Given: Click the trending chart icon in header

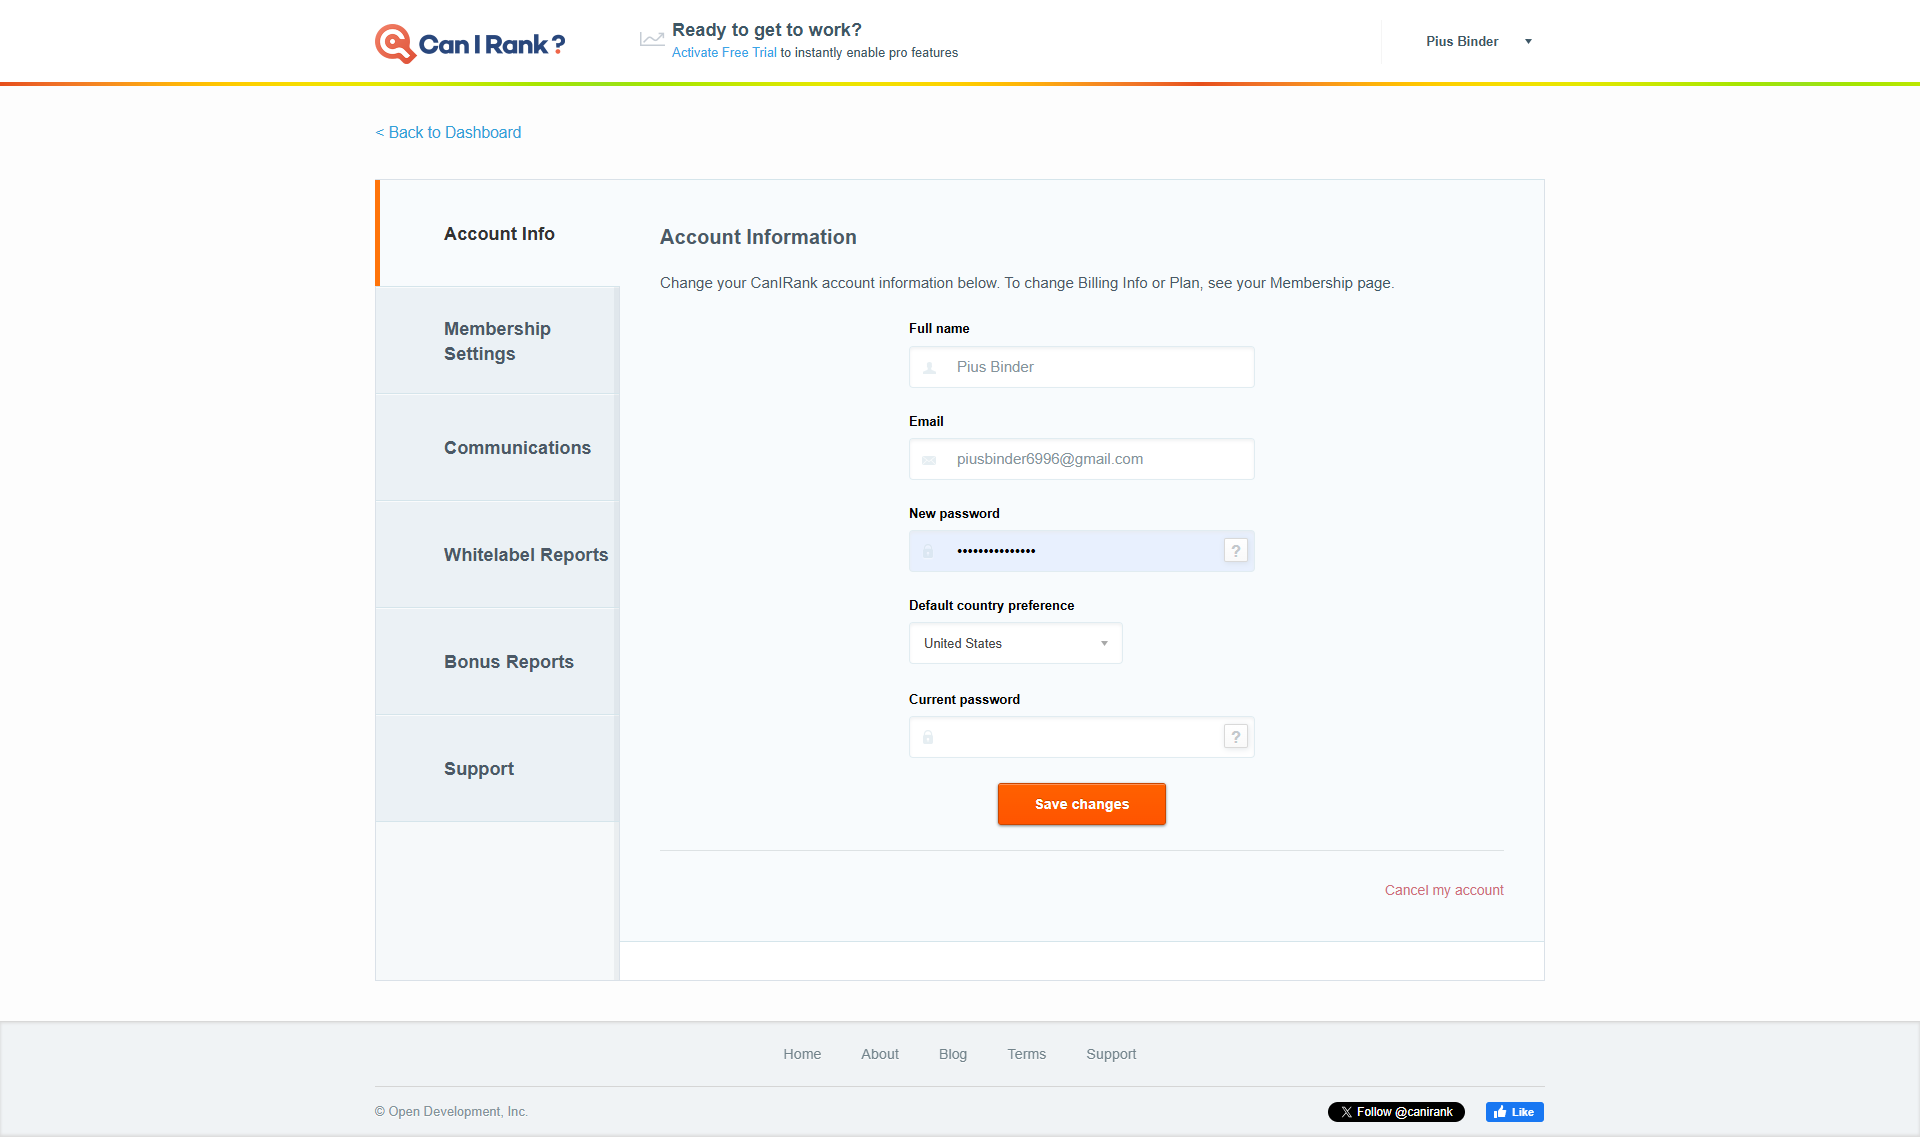Looking at the screenshot, I should (x=652, y=40).
